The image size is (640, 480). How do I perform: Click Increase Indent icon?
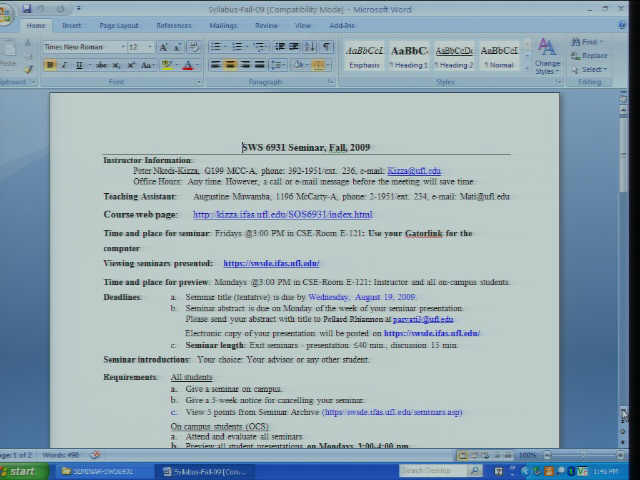click(294, 46)
